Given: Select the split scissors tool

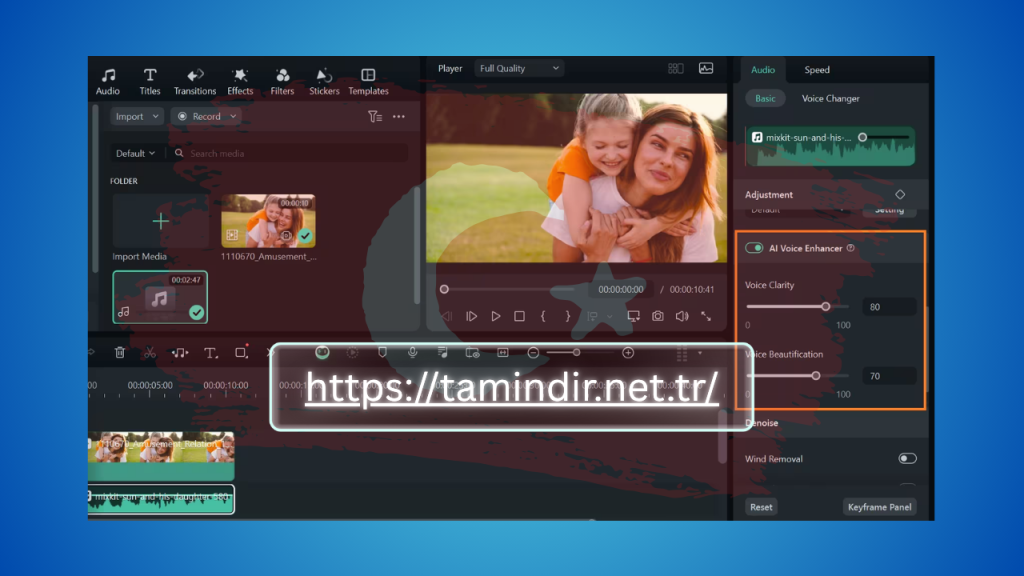Looking at the screenshot, I should click(150, 353).
